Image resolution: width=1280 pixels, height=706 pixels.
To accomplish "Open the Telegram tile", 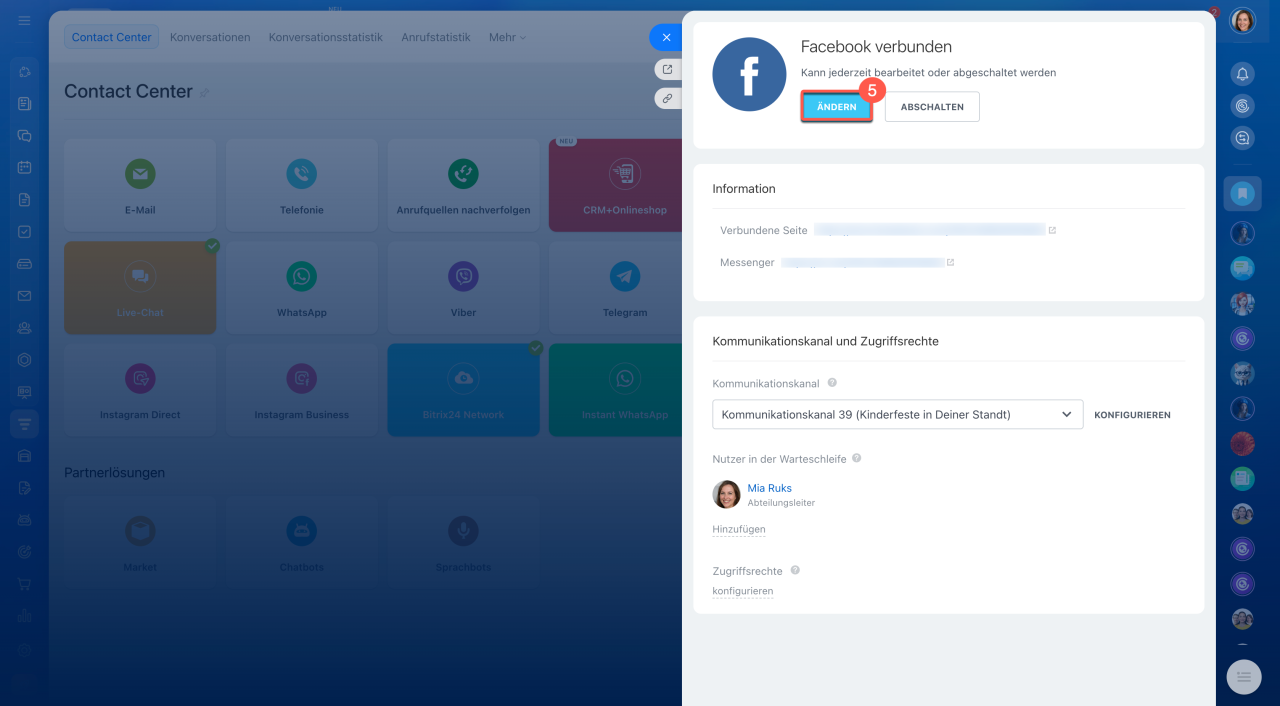I will [616, 288].
